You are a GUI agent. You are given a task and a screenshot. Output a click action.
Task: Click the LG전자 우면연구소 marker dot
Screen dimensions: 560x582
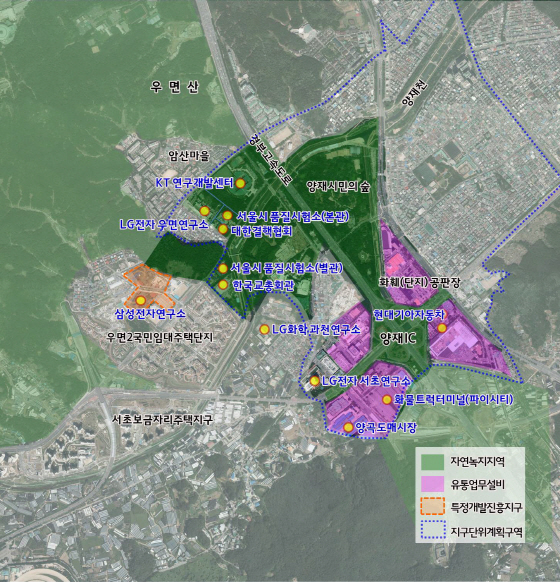pos(205,211)
